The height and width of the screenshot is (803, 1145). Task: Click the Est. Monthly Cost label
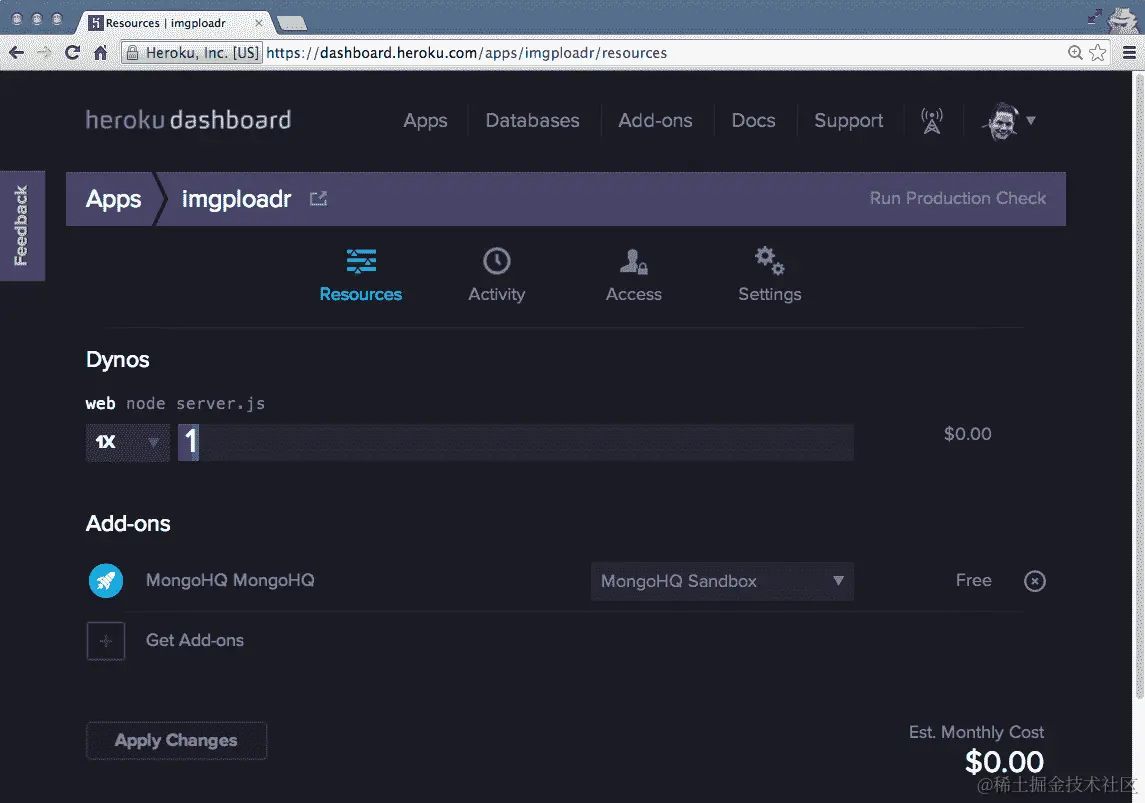(x=976, y=732)
